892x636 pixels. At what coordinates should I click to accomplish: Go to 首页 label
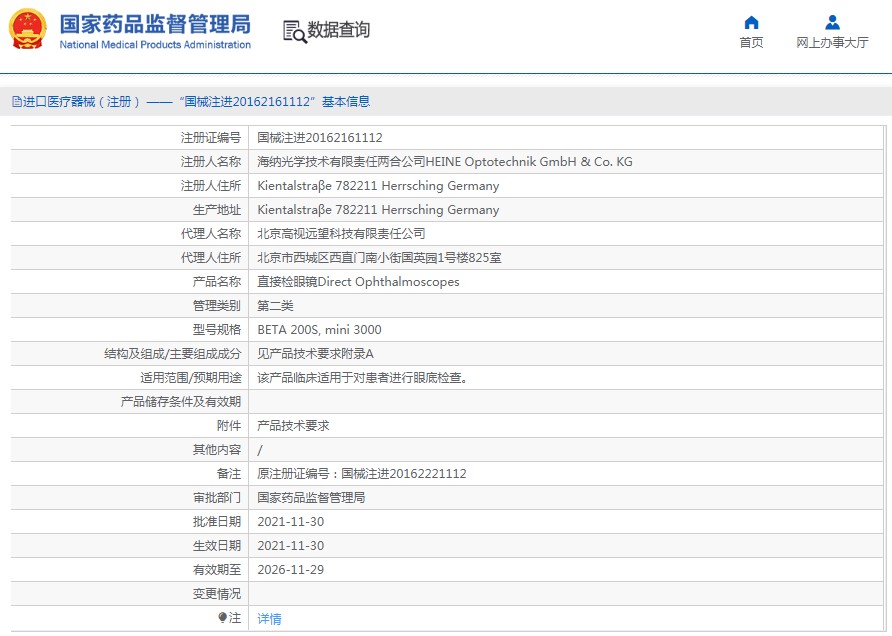coord(751,43)
